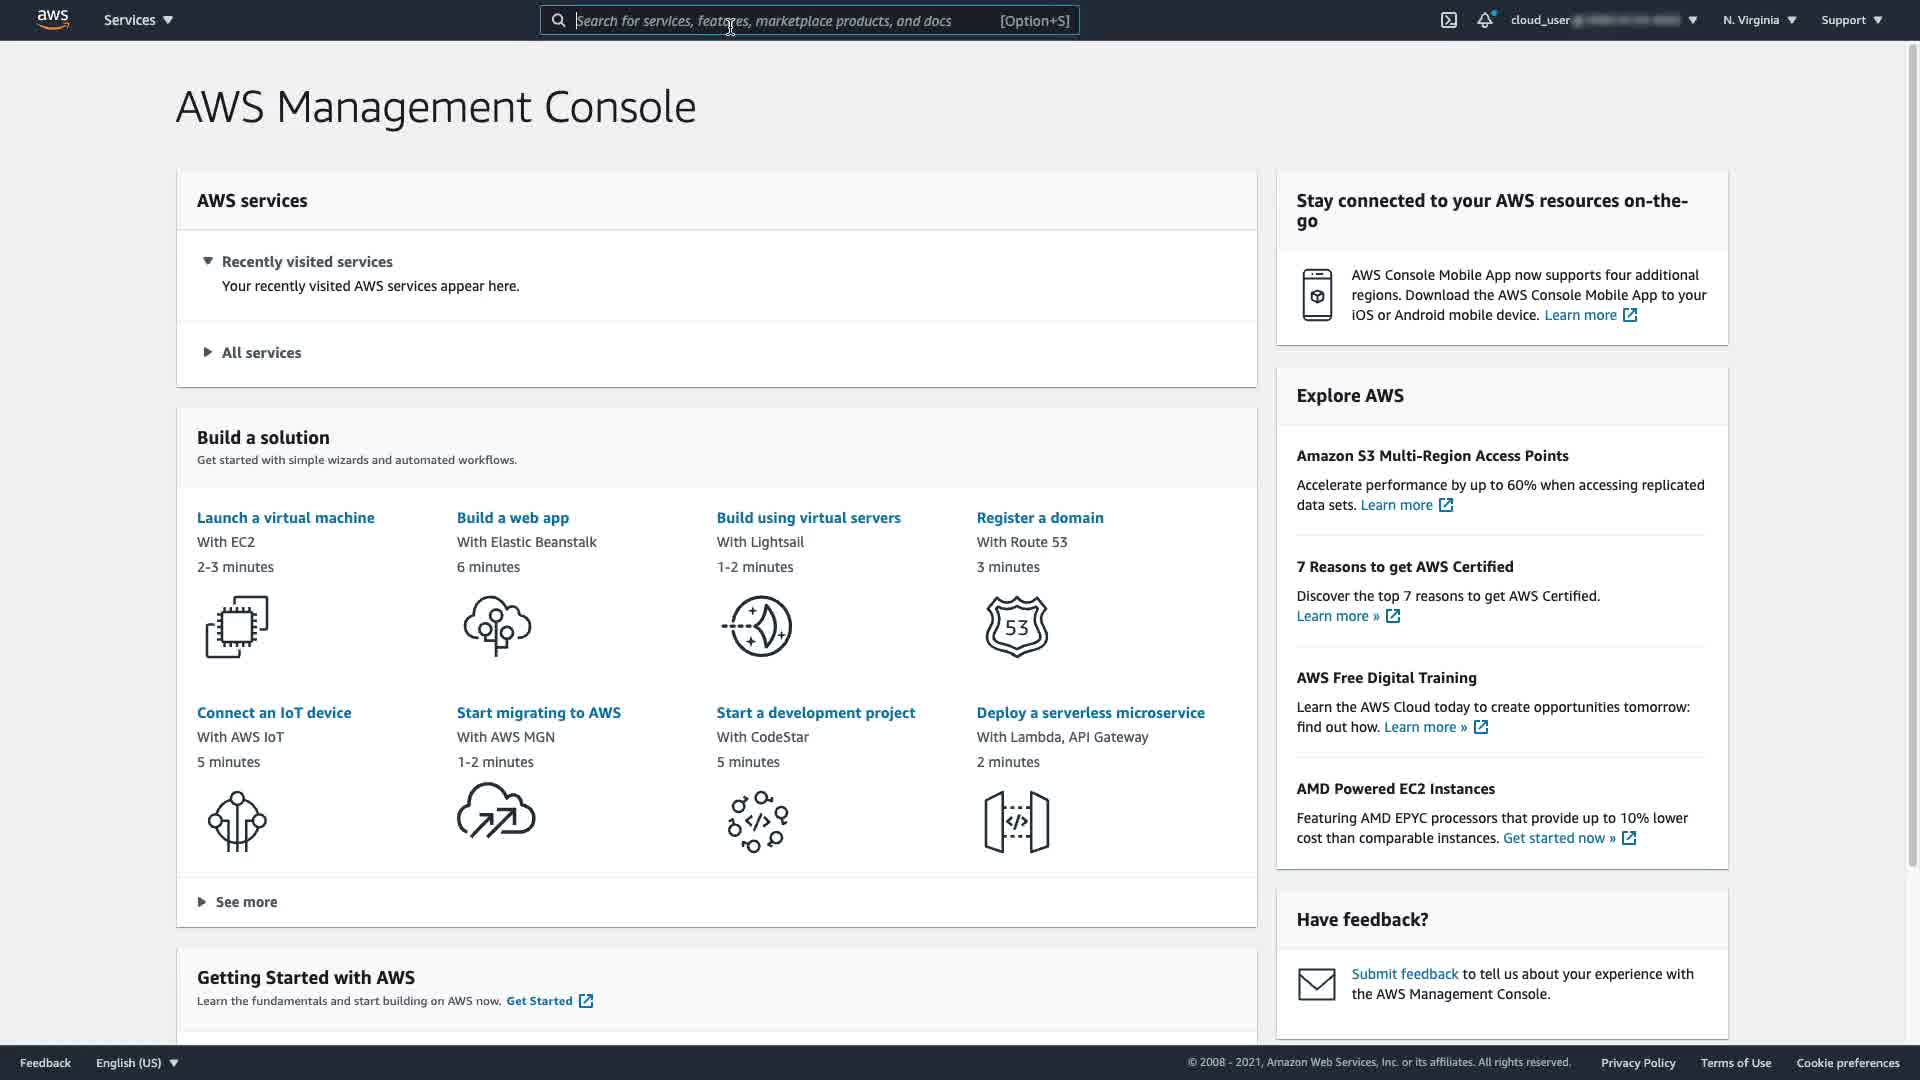Click the AWS IoT device icon

click(237, 821)
